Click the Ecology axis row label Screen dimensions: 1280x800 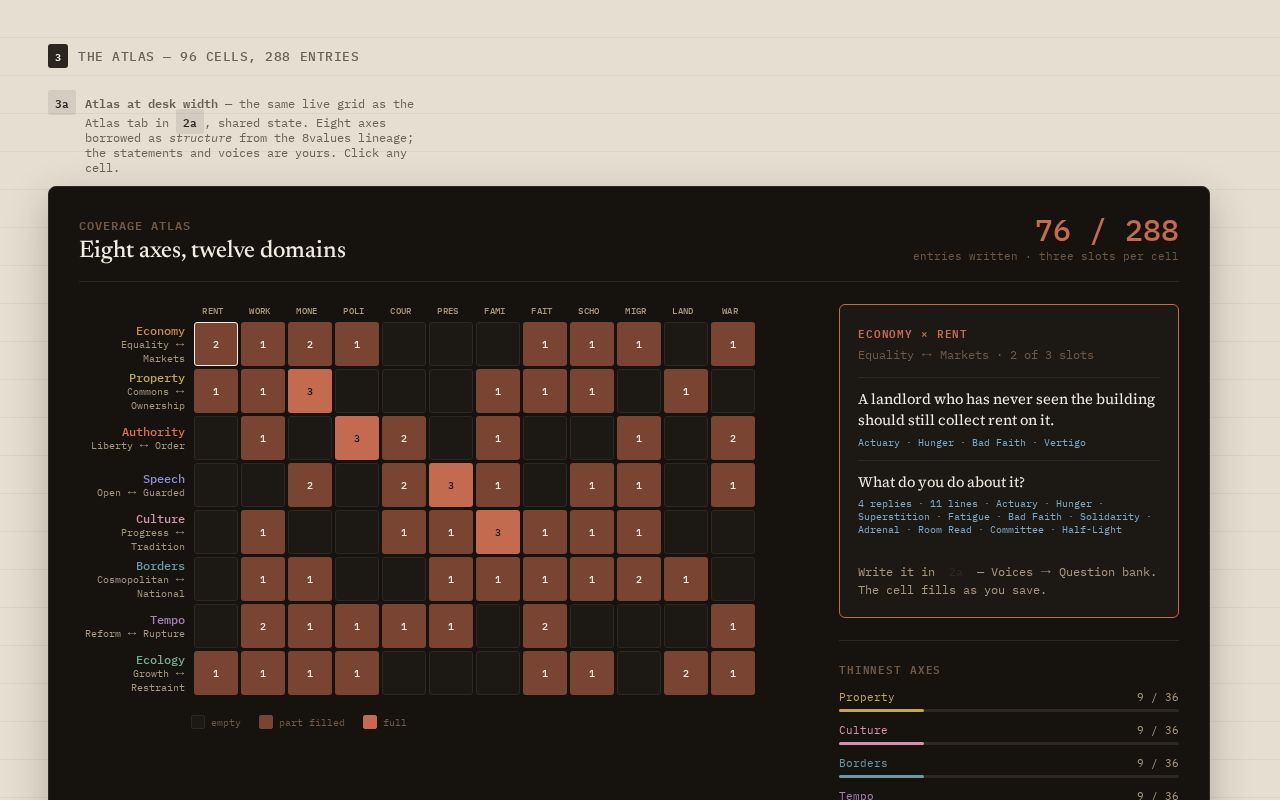tap(159, 673)
